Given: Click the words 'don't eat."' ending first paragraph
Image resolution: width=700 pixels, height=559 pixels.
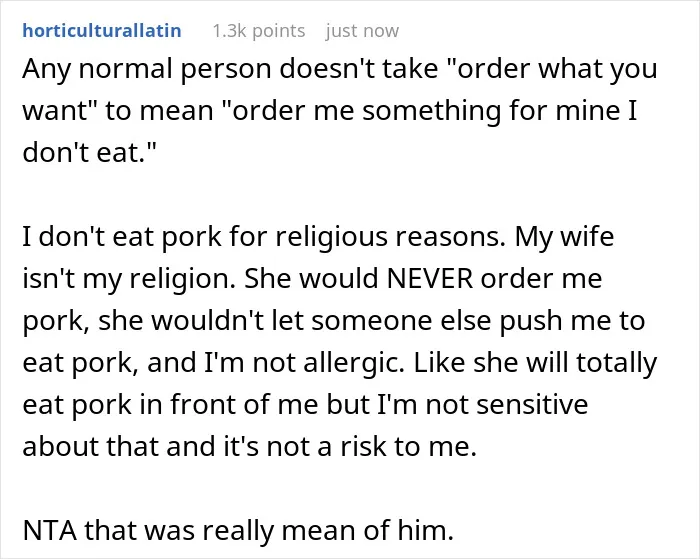Looking at the screenshot, I should pos(90,152).
